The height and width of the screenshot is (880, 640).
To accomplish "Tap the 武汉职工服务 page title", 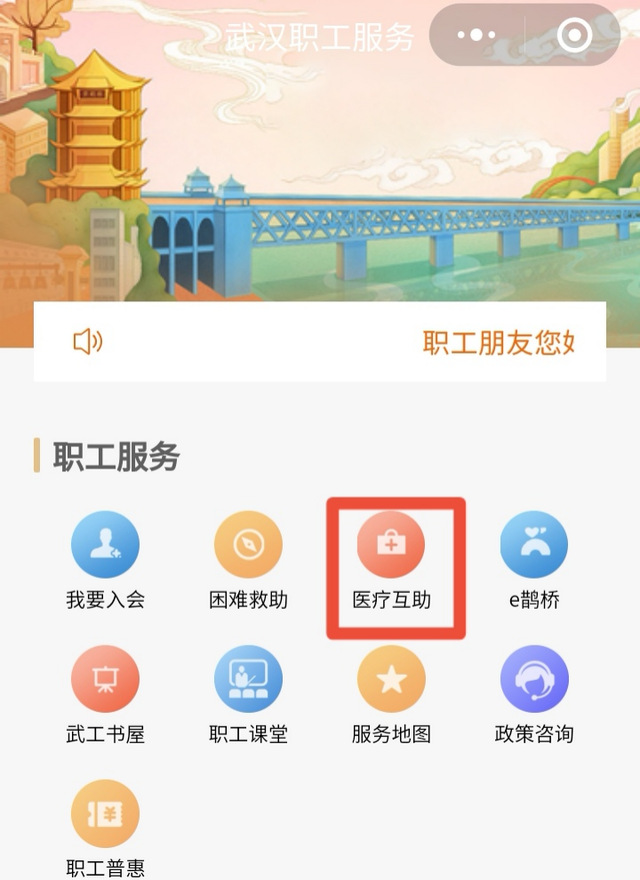I will (x=320, y=37).
